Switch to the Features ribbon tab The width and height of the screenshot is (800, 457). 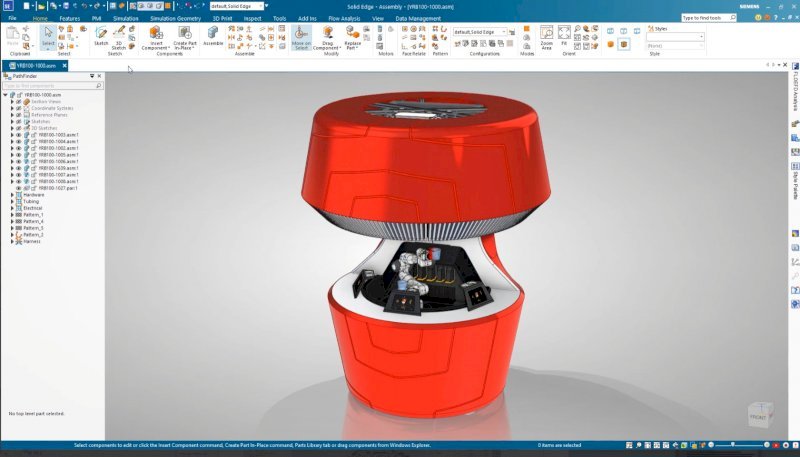point(69,18)
